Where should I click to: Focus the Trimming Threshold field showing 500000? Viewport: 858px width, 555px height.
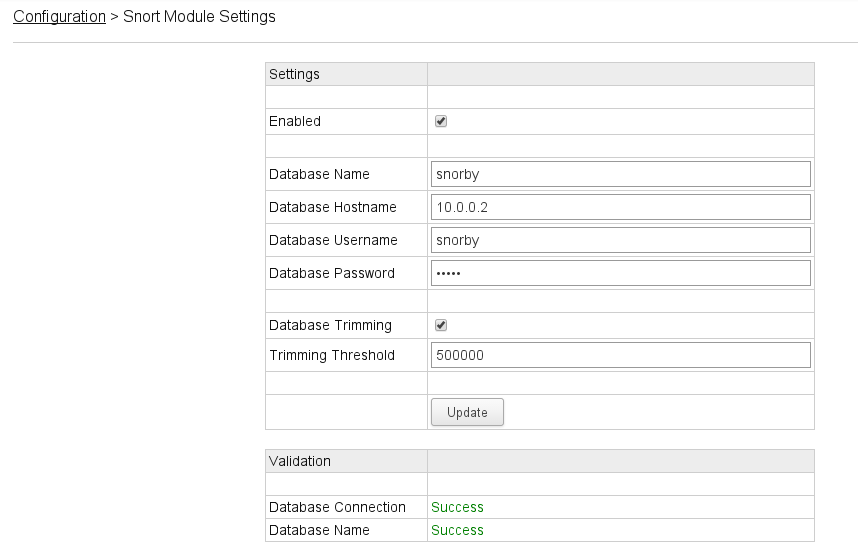621,355
